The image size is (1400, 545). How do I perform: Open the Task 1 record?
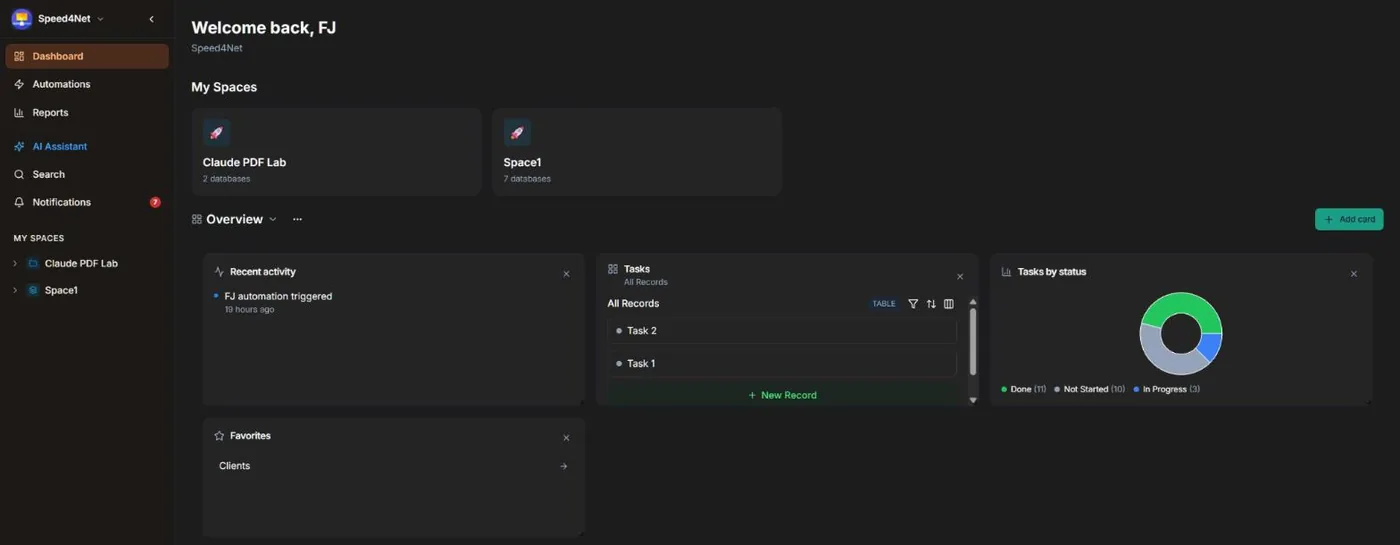[782, 364]
